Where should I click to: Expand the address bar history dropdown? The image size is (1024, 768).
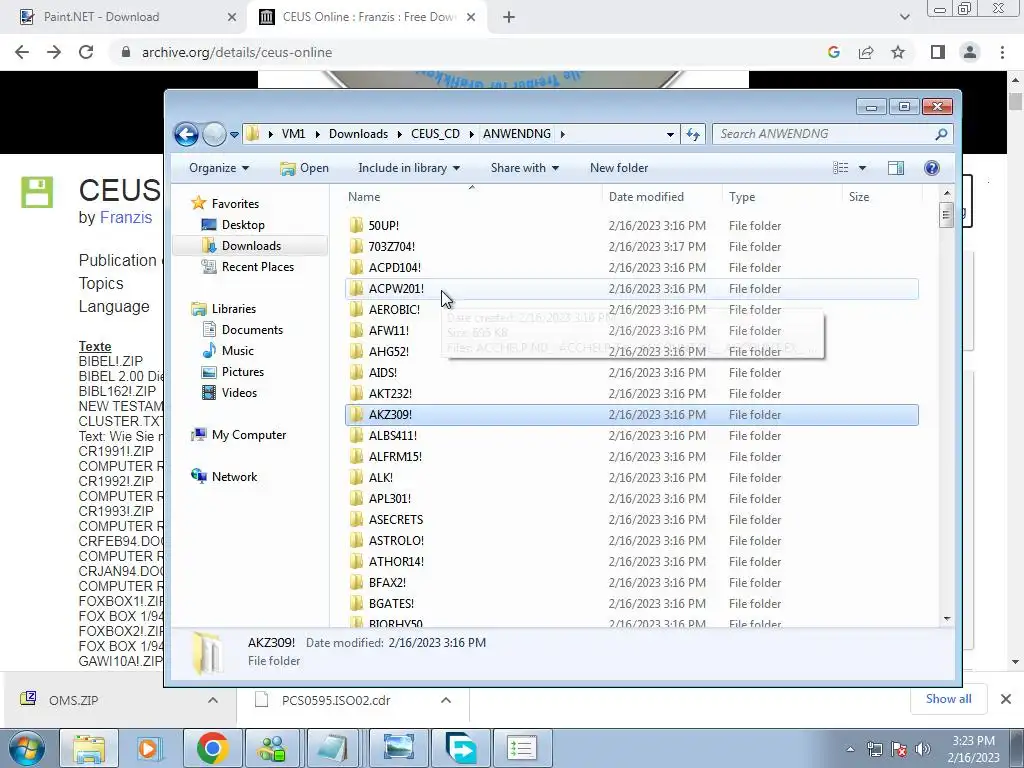click(670, 135)
